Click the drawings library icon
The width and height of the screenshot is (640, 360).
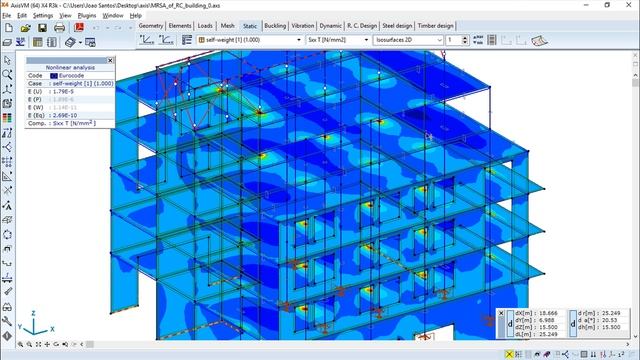coord(90,42)
